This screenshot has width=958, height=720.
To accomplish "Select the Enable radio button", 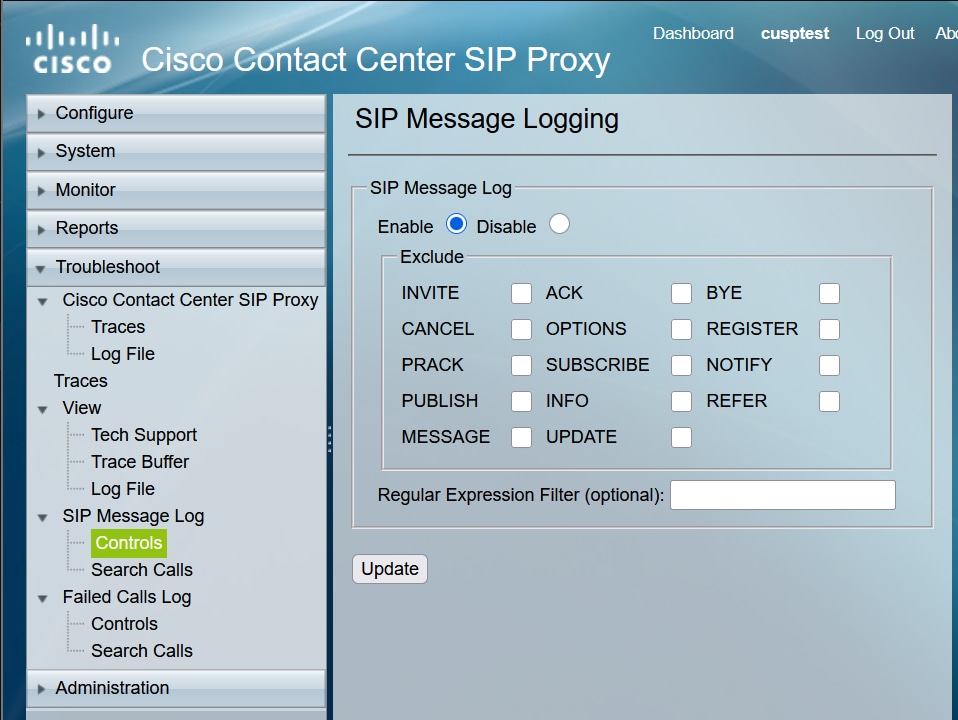I will (x=456, y=224).
